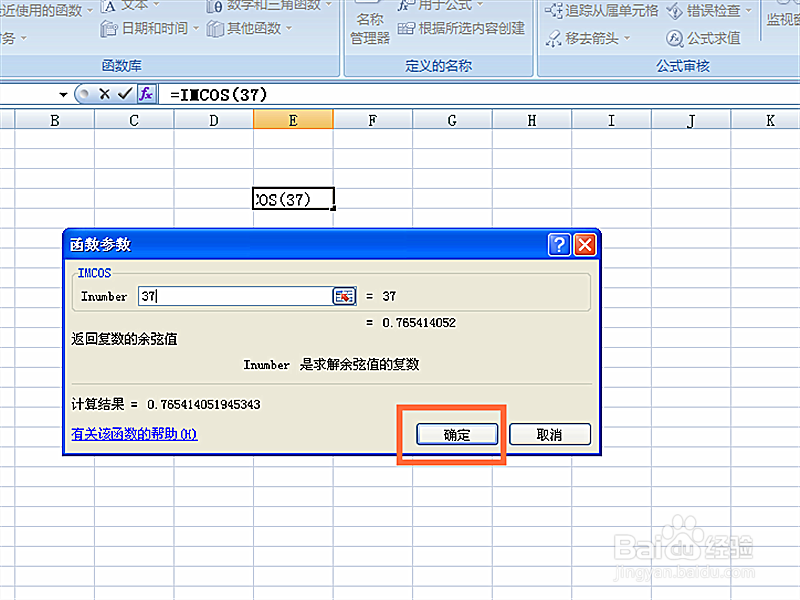Click the 计算结果 value text
Viewport: 800px width, 600px height.
[x=204, y=405]
